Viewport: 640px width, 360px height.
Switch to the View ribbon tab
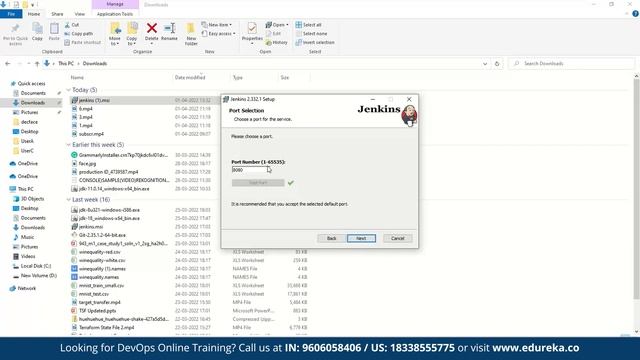(x=80, y=14)
